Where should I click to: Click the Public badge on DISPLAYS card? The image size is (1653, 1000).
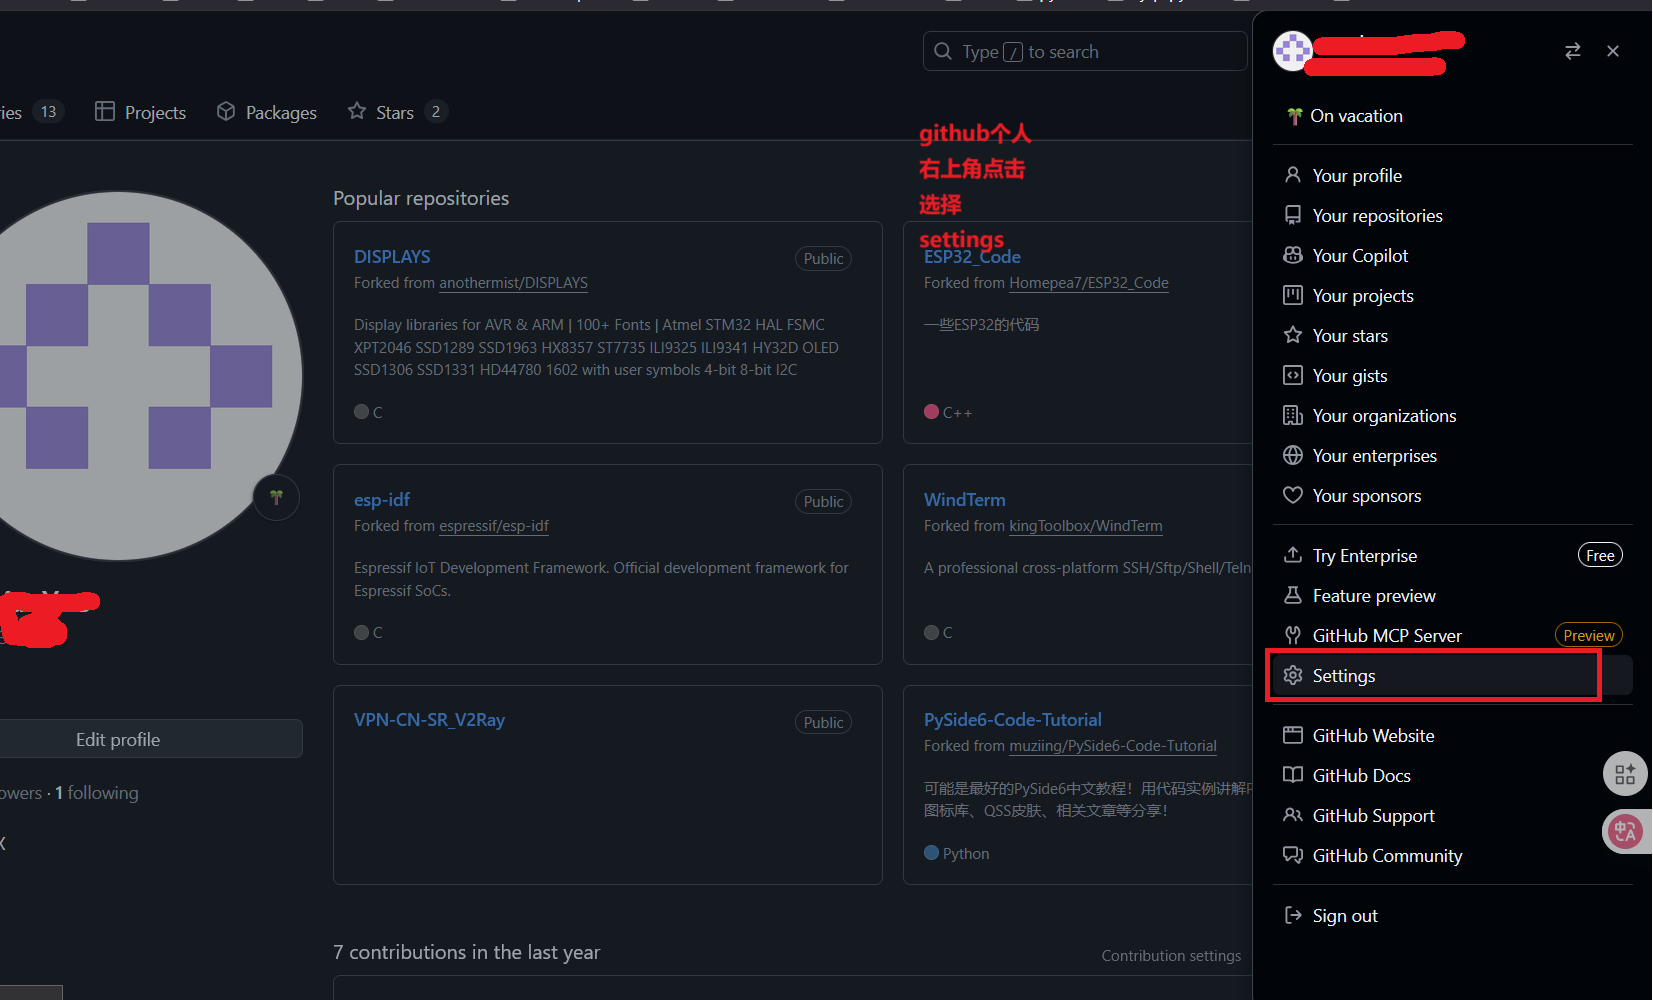[x=823, y=259]
